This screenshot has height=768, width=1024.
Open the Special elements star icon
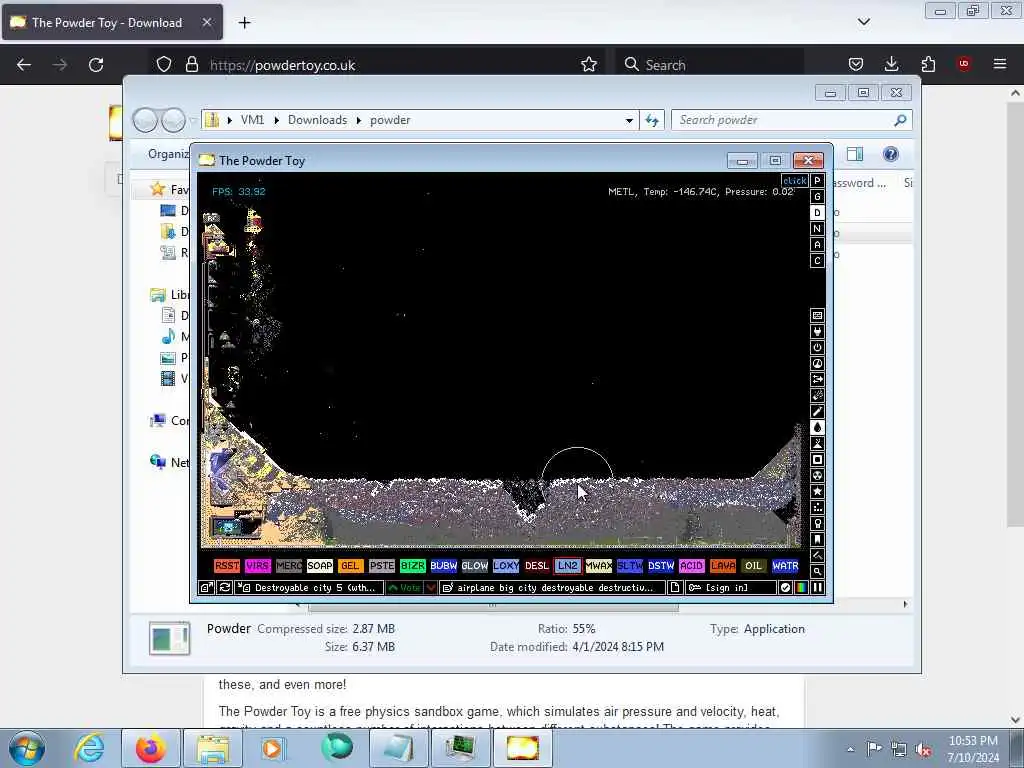coord(817,492)
